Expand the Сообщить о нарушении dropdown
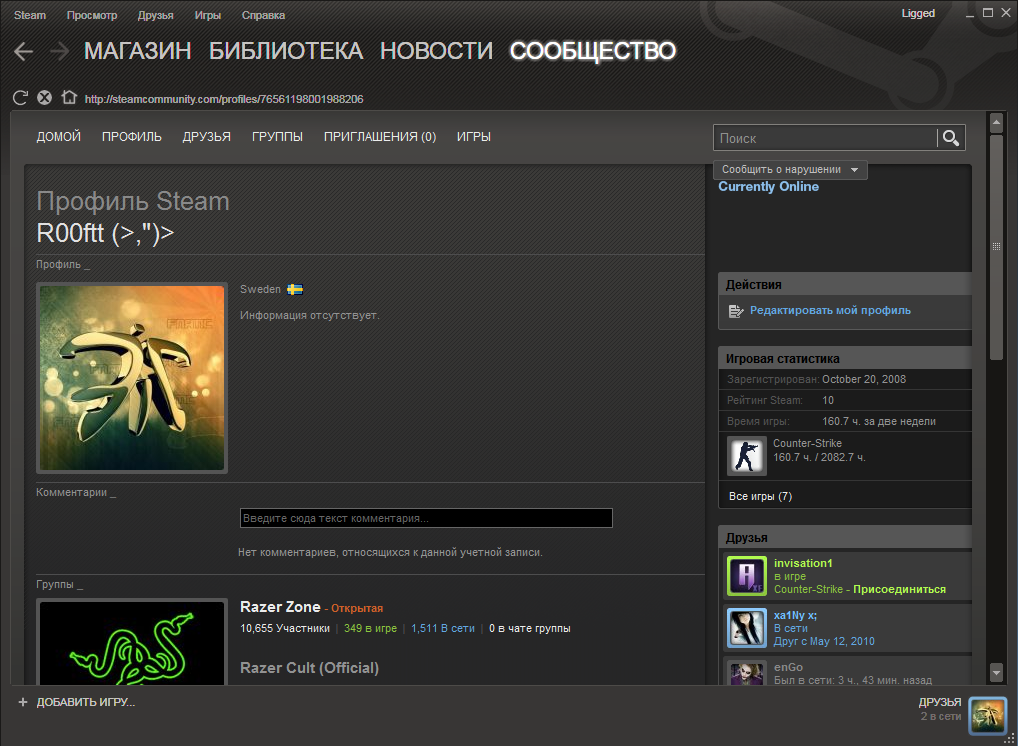This screenshot has height=746, width=1018. pyautogui.click(x=790, y=169)
